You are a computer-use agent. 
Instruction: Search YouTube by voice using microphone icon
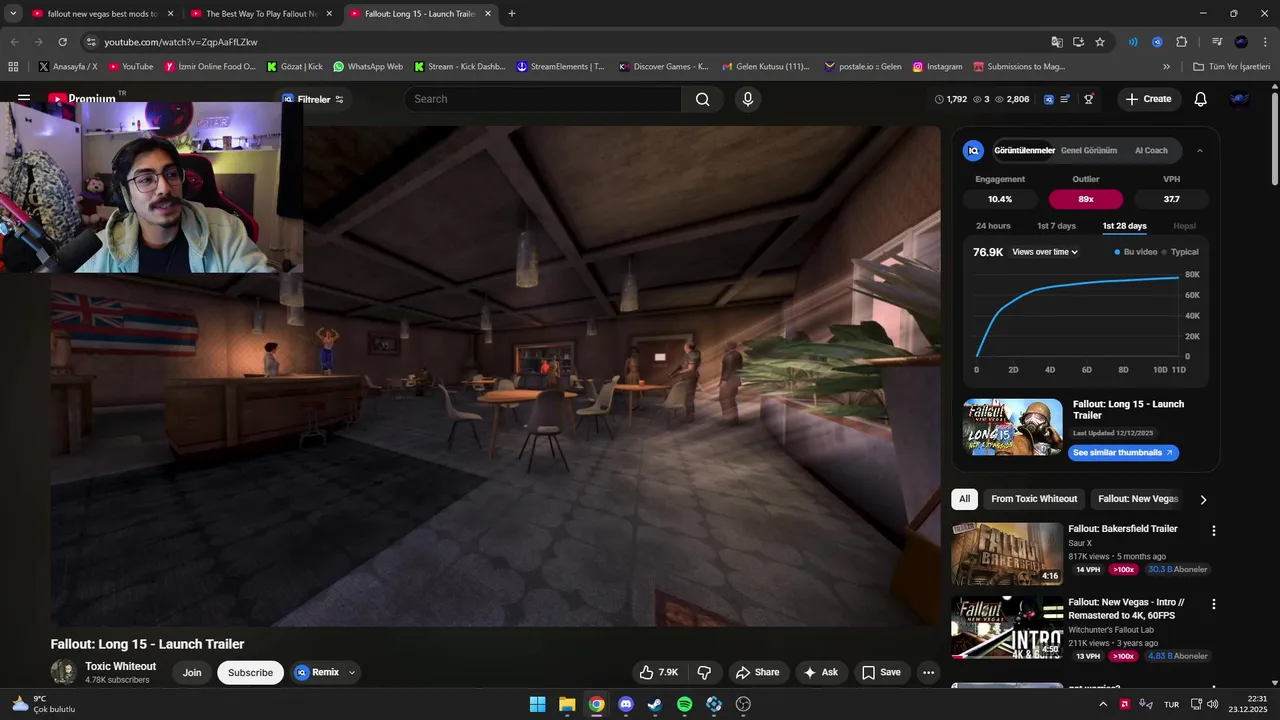pyautogui.click(x=747, y=99)
